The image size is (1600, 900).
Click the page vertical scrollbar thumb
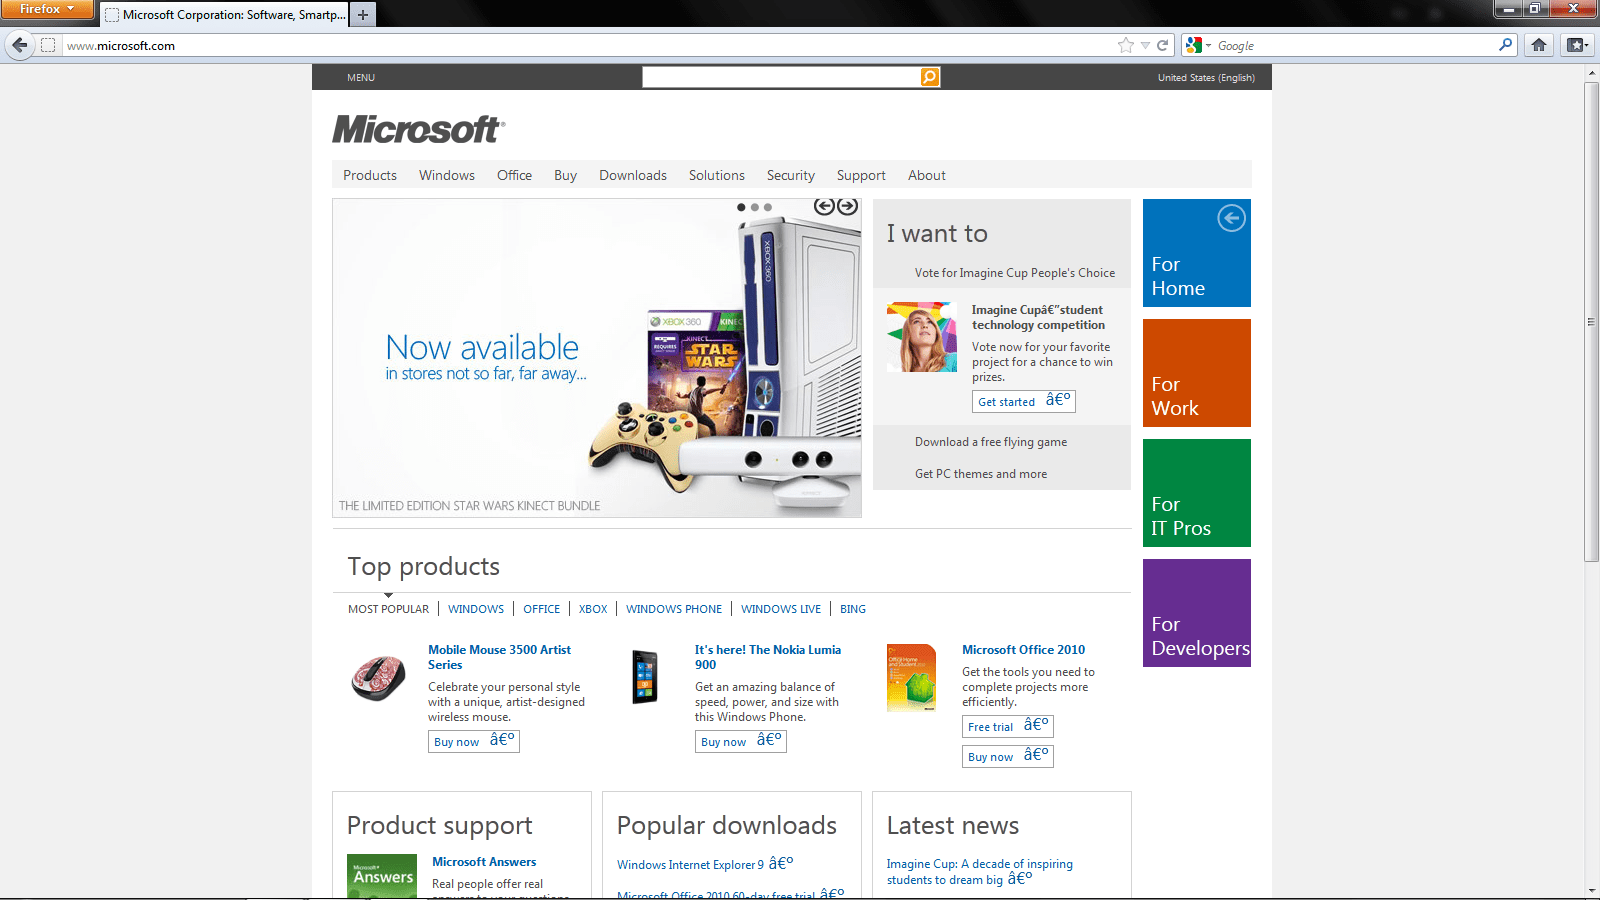tap(1592, 322)
